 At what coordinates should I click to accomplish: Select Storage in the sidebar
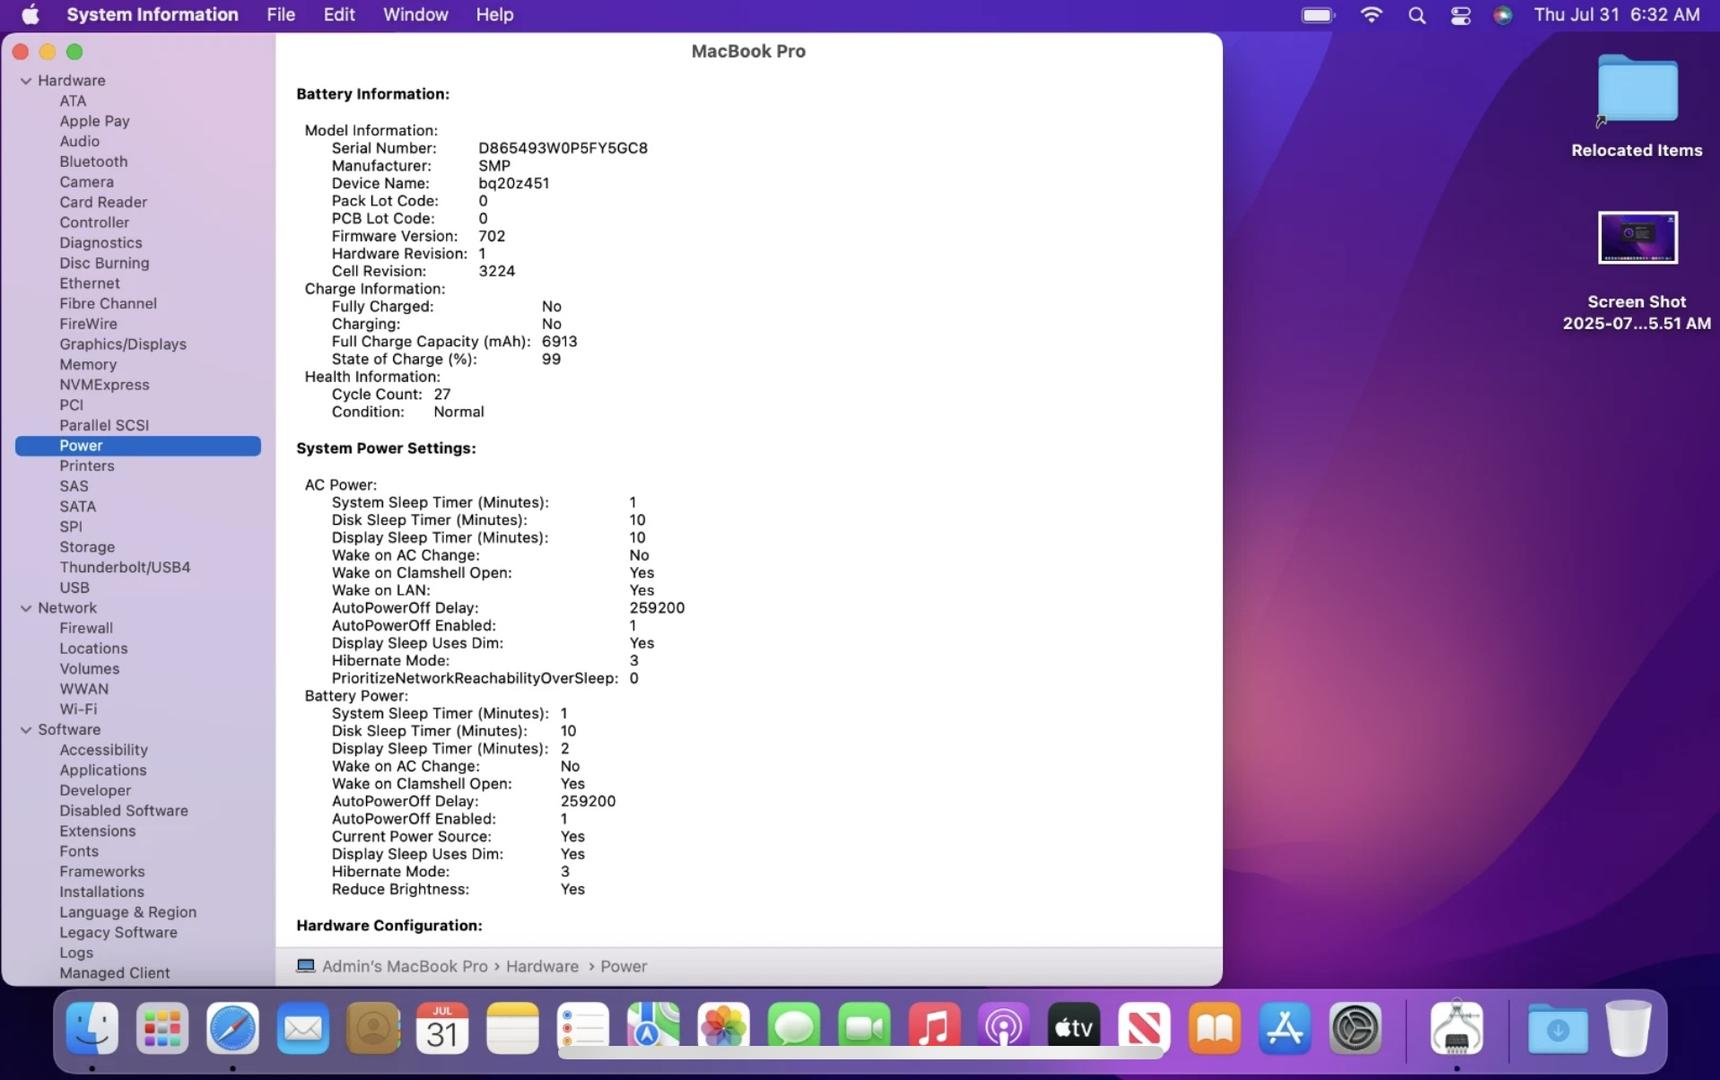[87, 547]
